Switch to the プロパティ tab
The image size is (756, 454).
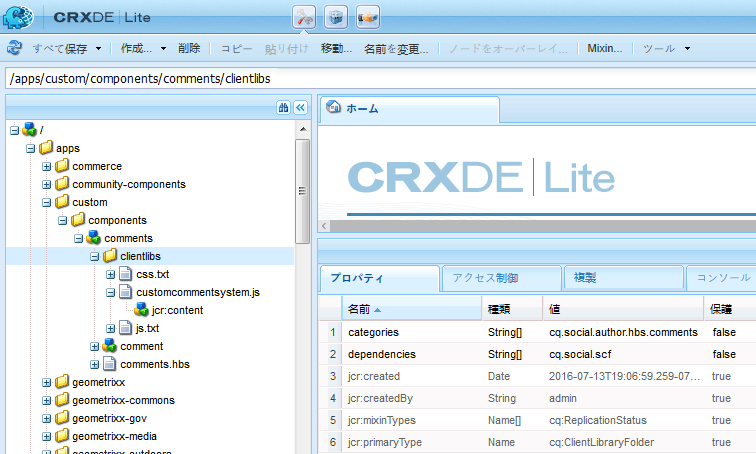pos(379,278)
